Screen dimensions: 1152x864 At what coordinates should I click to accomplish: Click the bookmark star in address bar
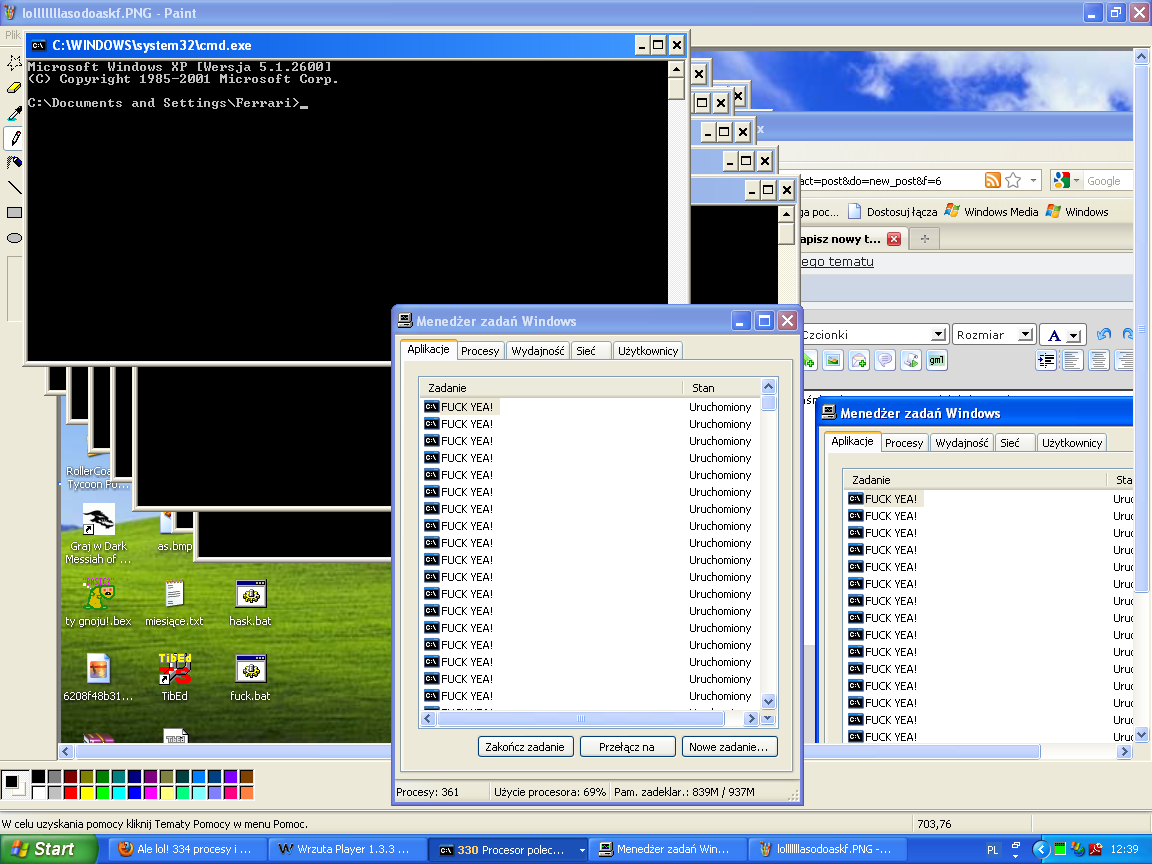tap(1013, 181)
